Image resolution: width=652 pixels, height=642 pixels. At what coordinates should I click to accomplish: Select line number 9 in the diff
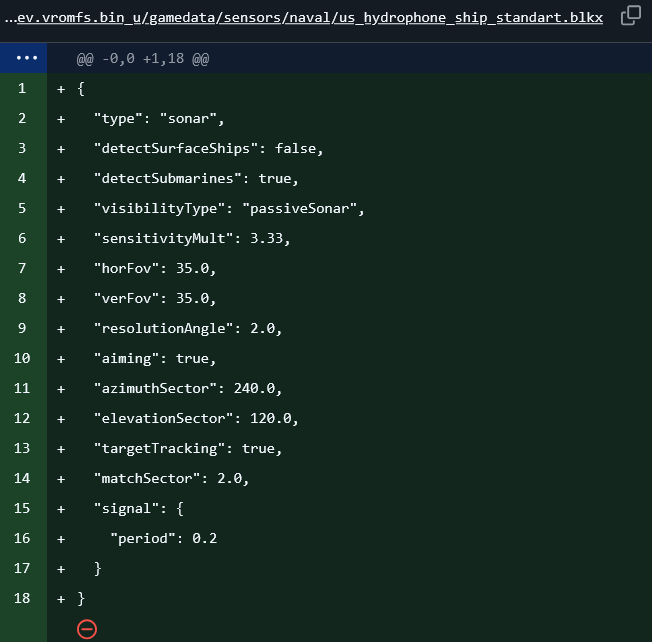pos(23,329)
